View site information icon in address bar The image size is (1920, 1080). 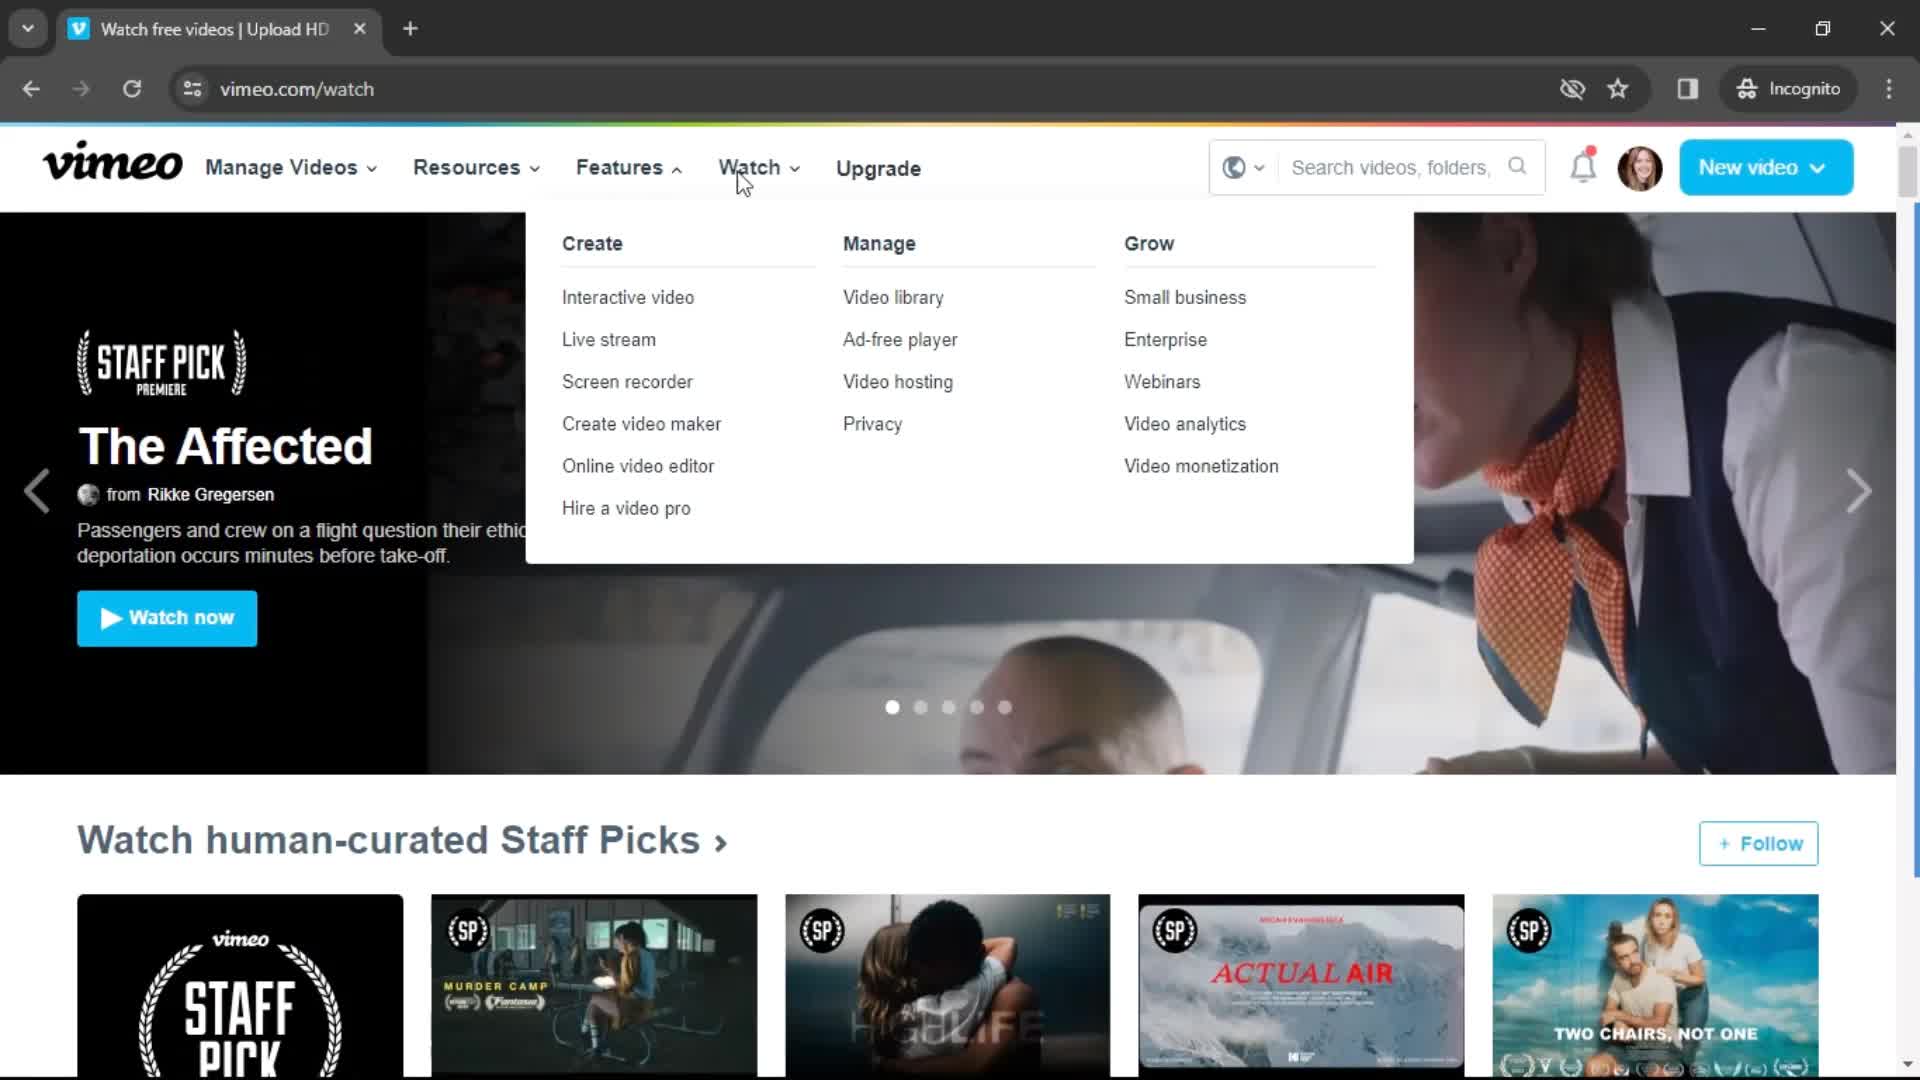pos(192,89)
